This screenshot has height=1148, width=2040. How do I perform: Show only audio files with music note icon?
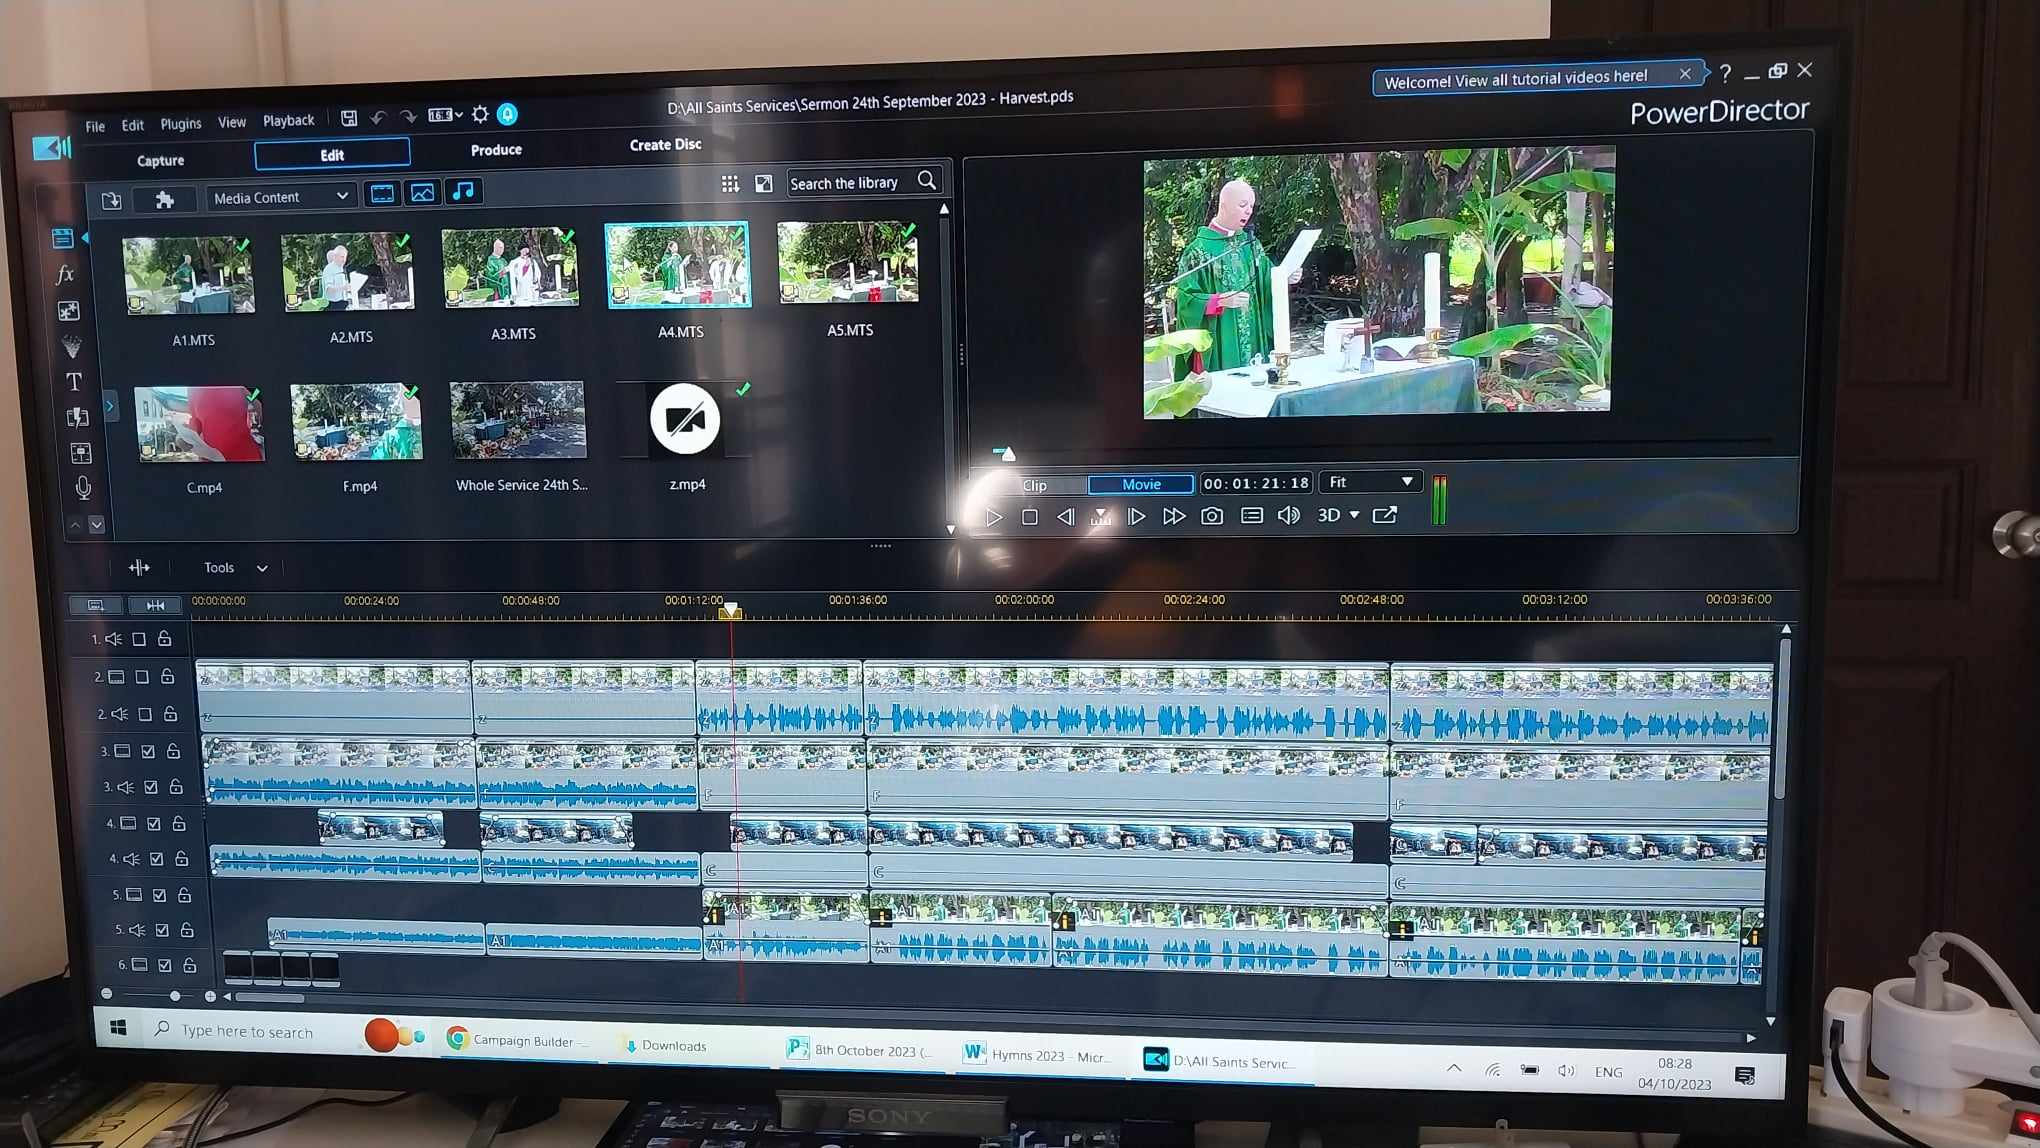click(x=463, y=191)
